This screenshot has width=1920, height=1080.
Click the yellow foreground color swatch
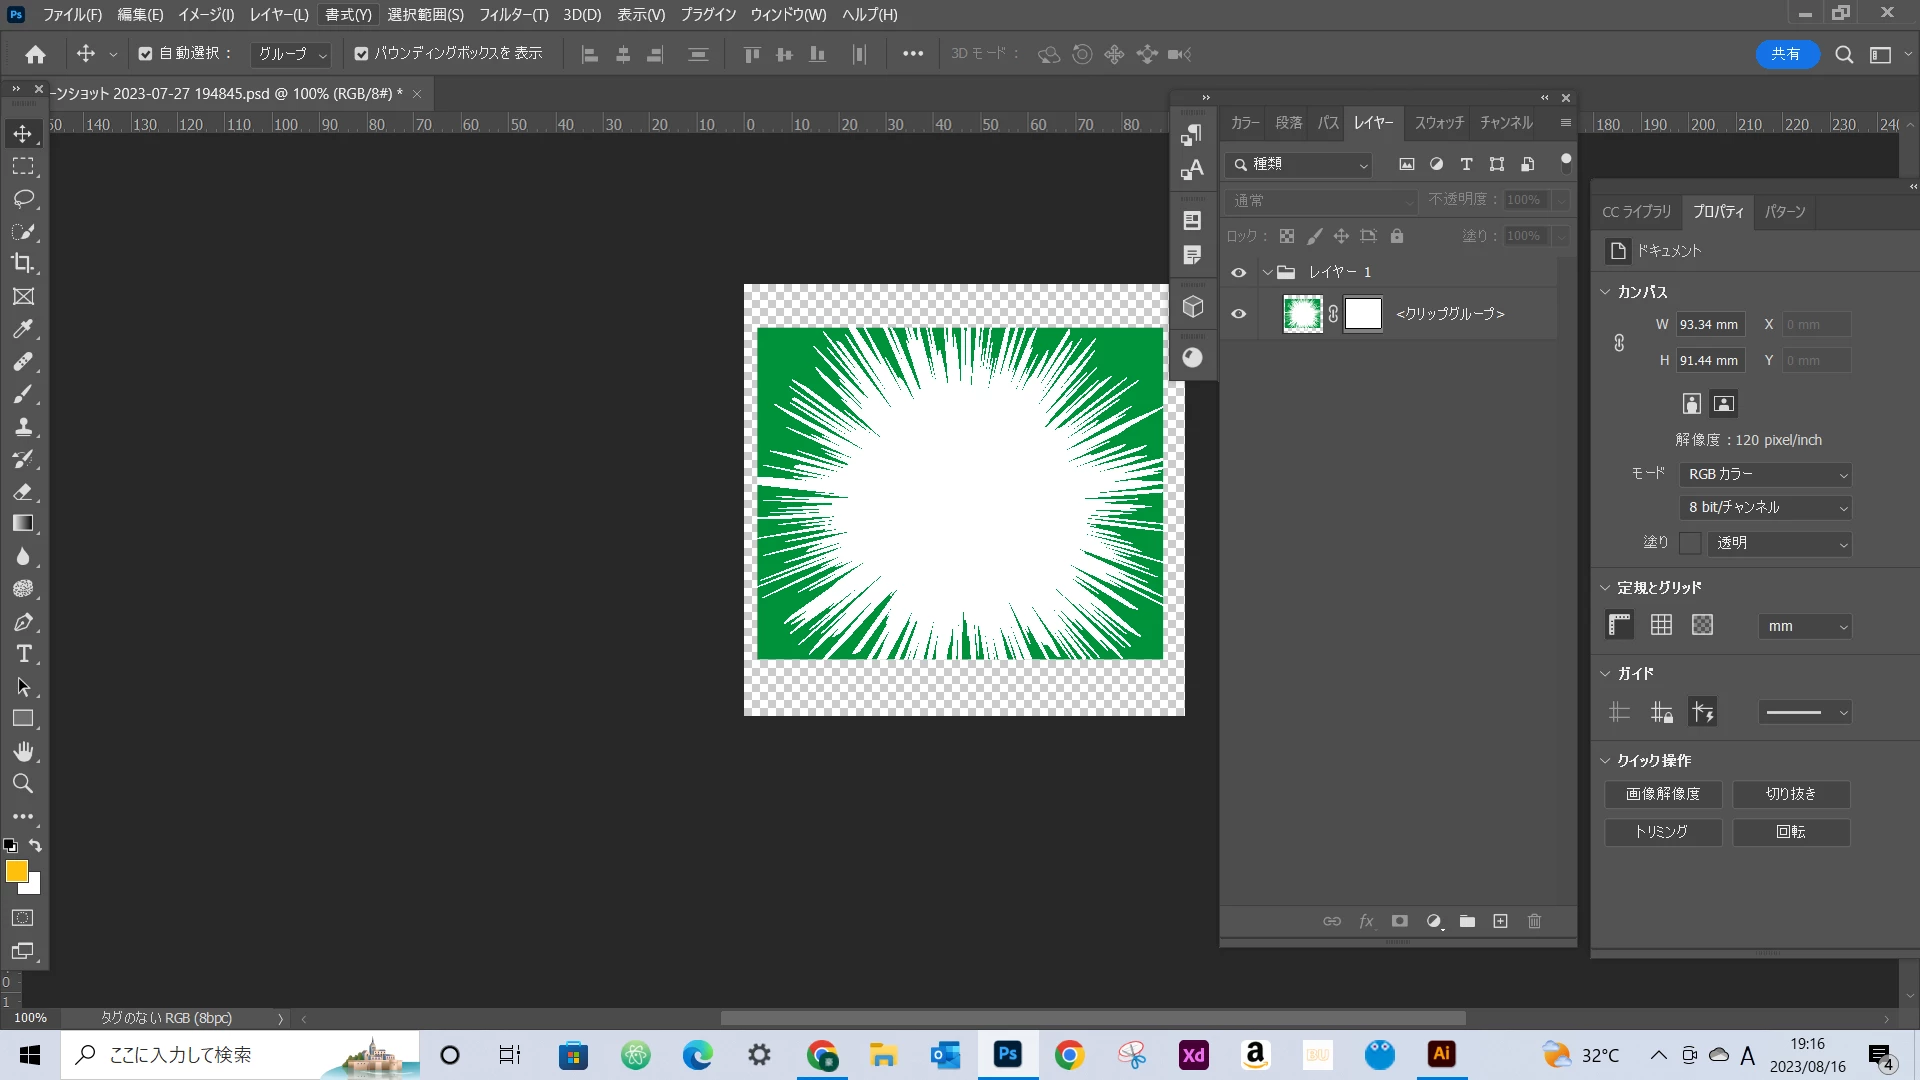click(16, 871)
